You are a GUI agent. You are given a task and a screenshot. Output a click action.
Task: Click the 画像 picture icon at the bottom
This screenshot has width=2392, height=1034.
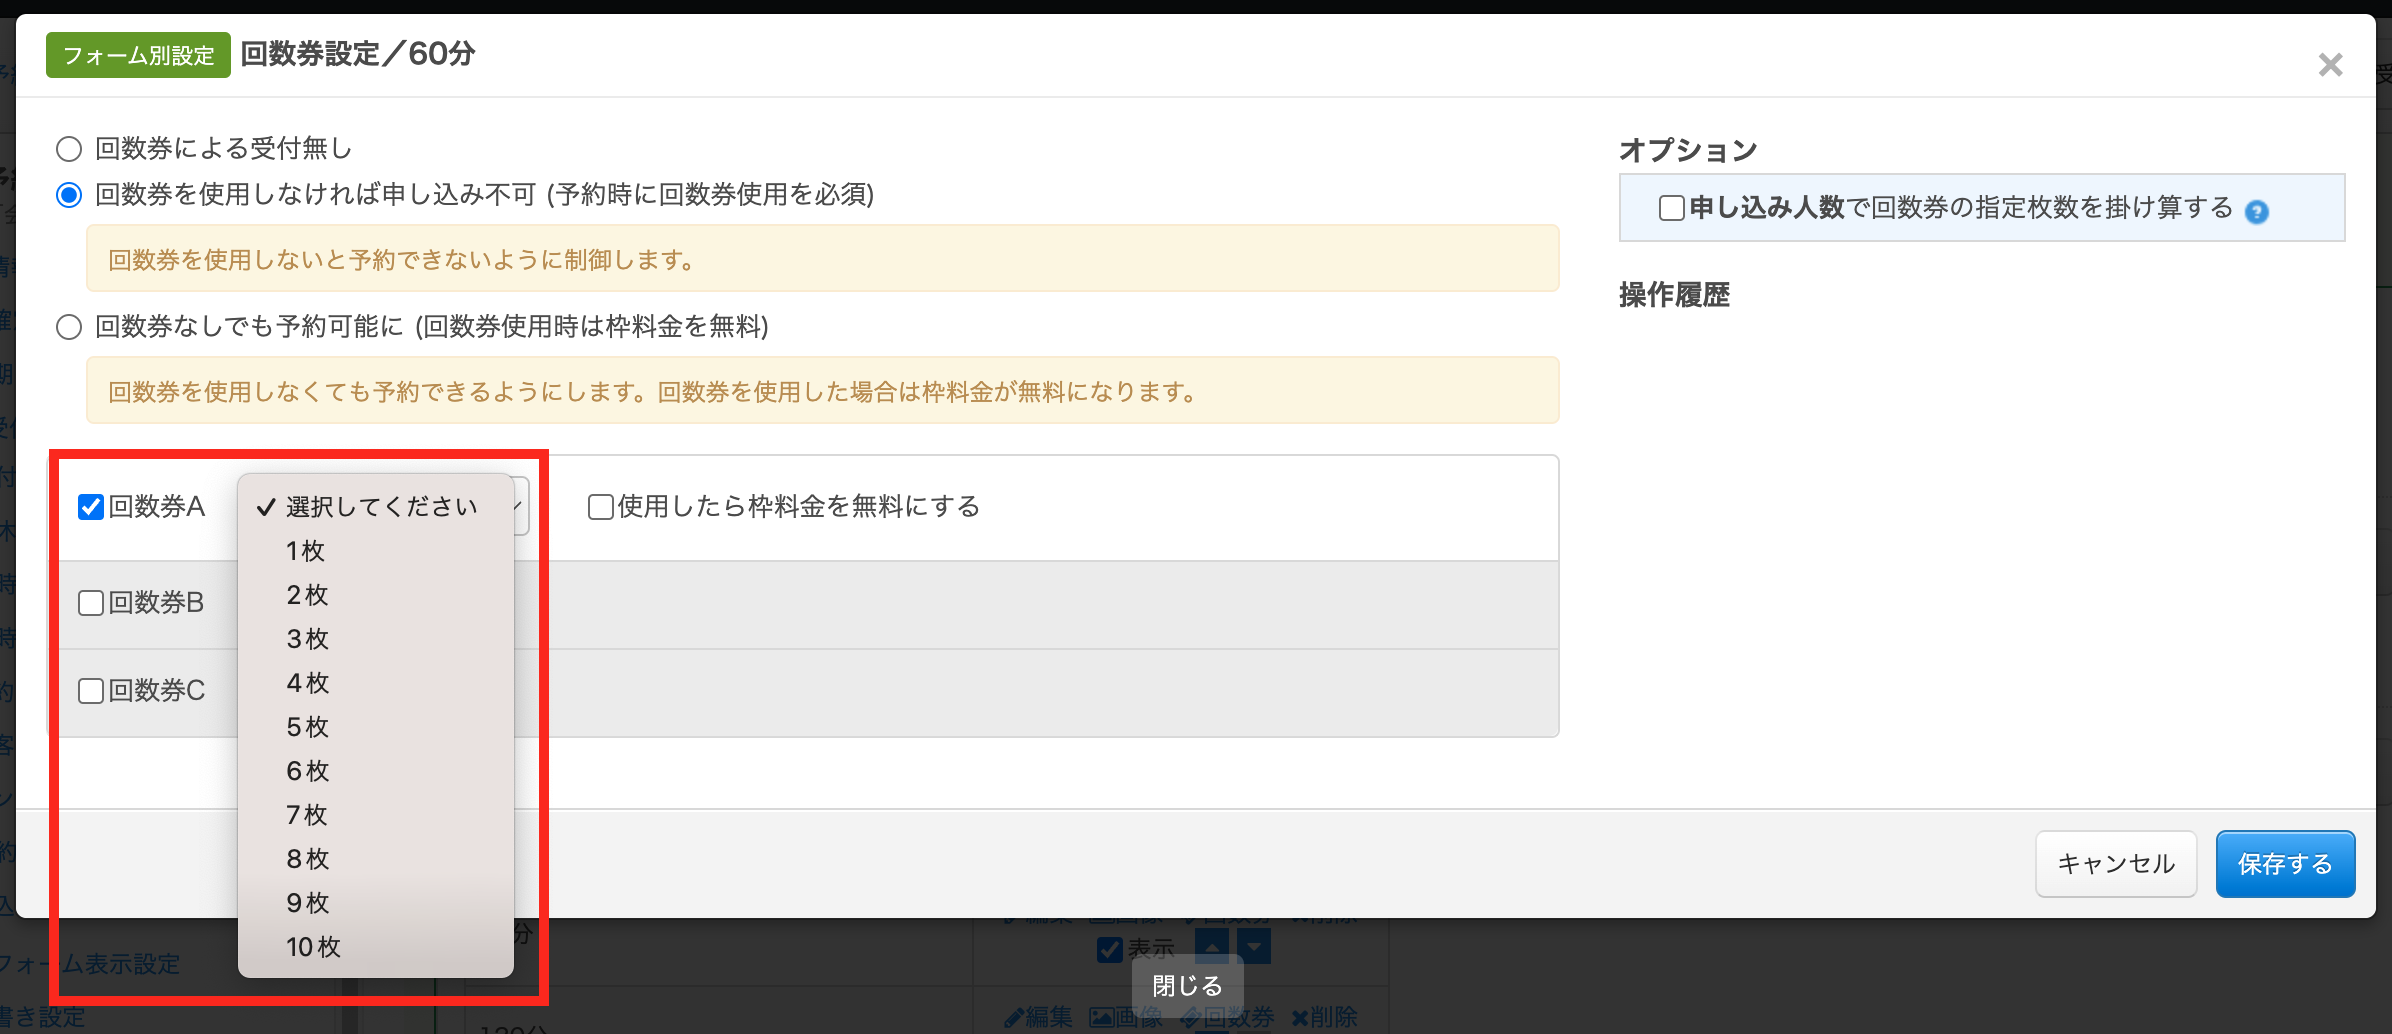click(x=1101, y=1018)
